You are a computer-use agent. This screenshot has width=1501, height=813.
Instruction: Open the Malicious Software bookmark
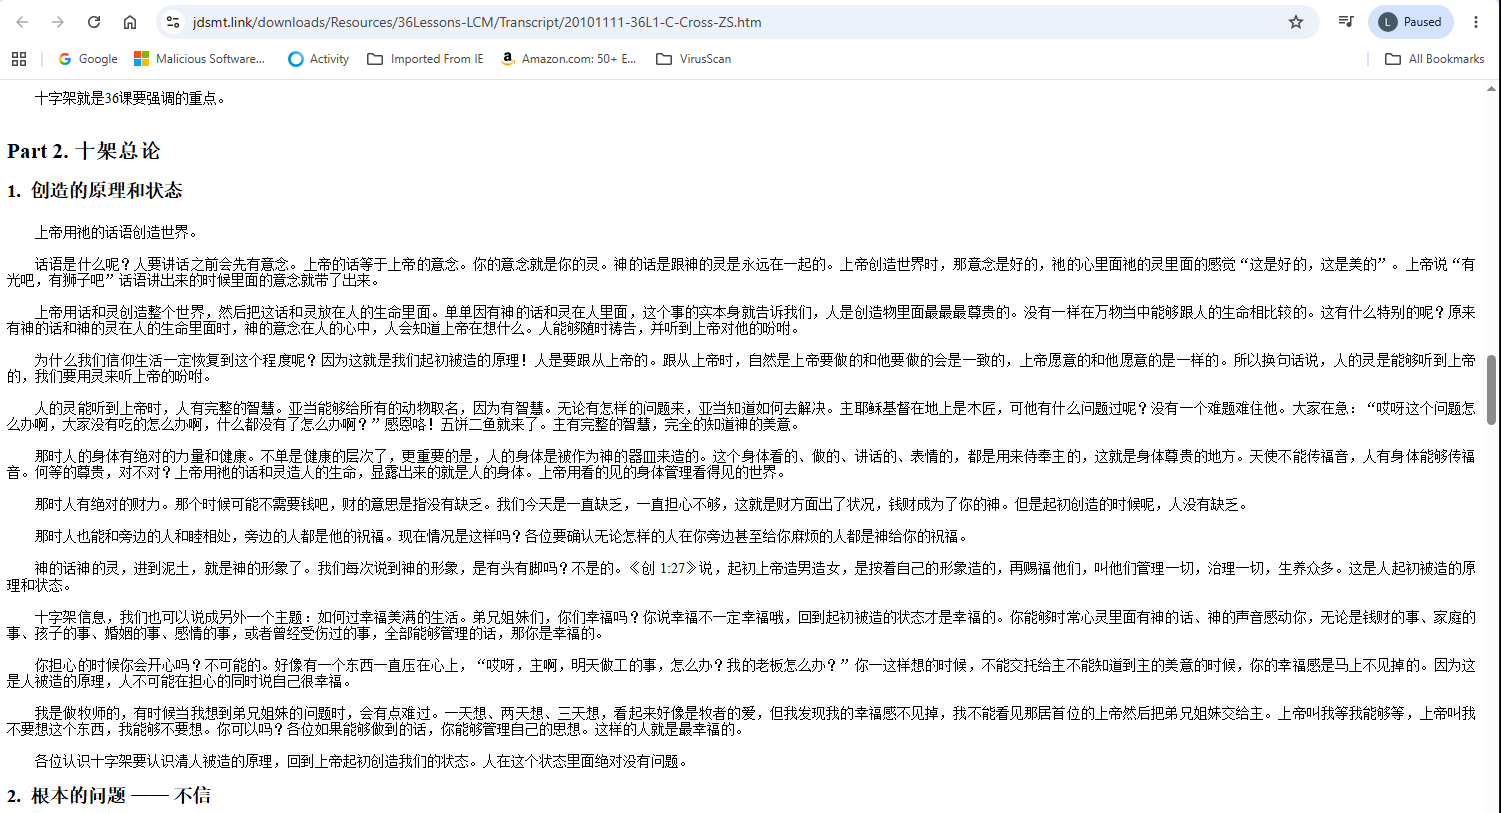click(x=200, y=59)
